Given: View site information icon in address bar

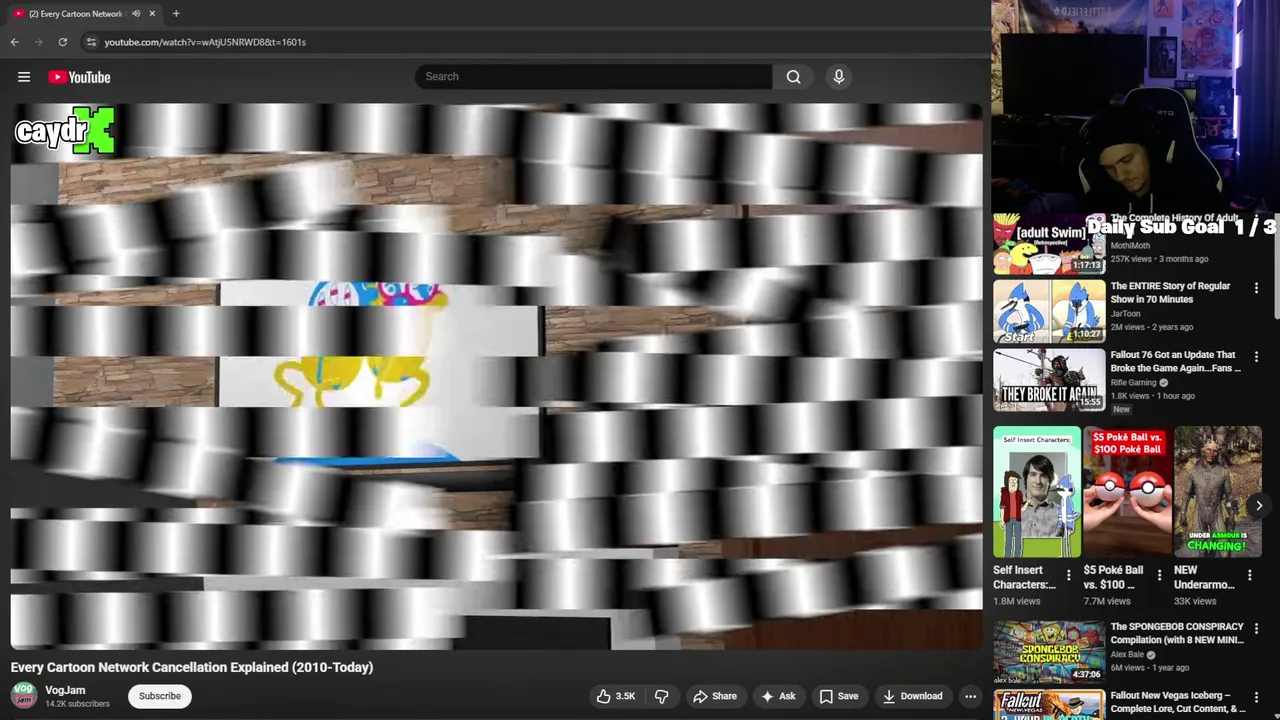Looking at the screenshot, I should point(91,42).
